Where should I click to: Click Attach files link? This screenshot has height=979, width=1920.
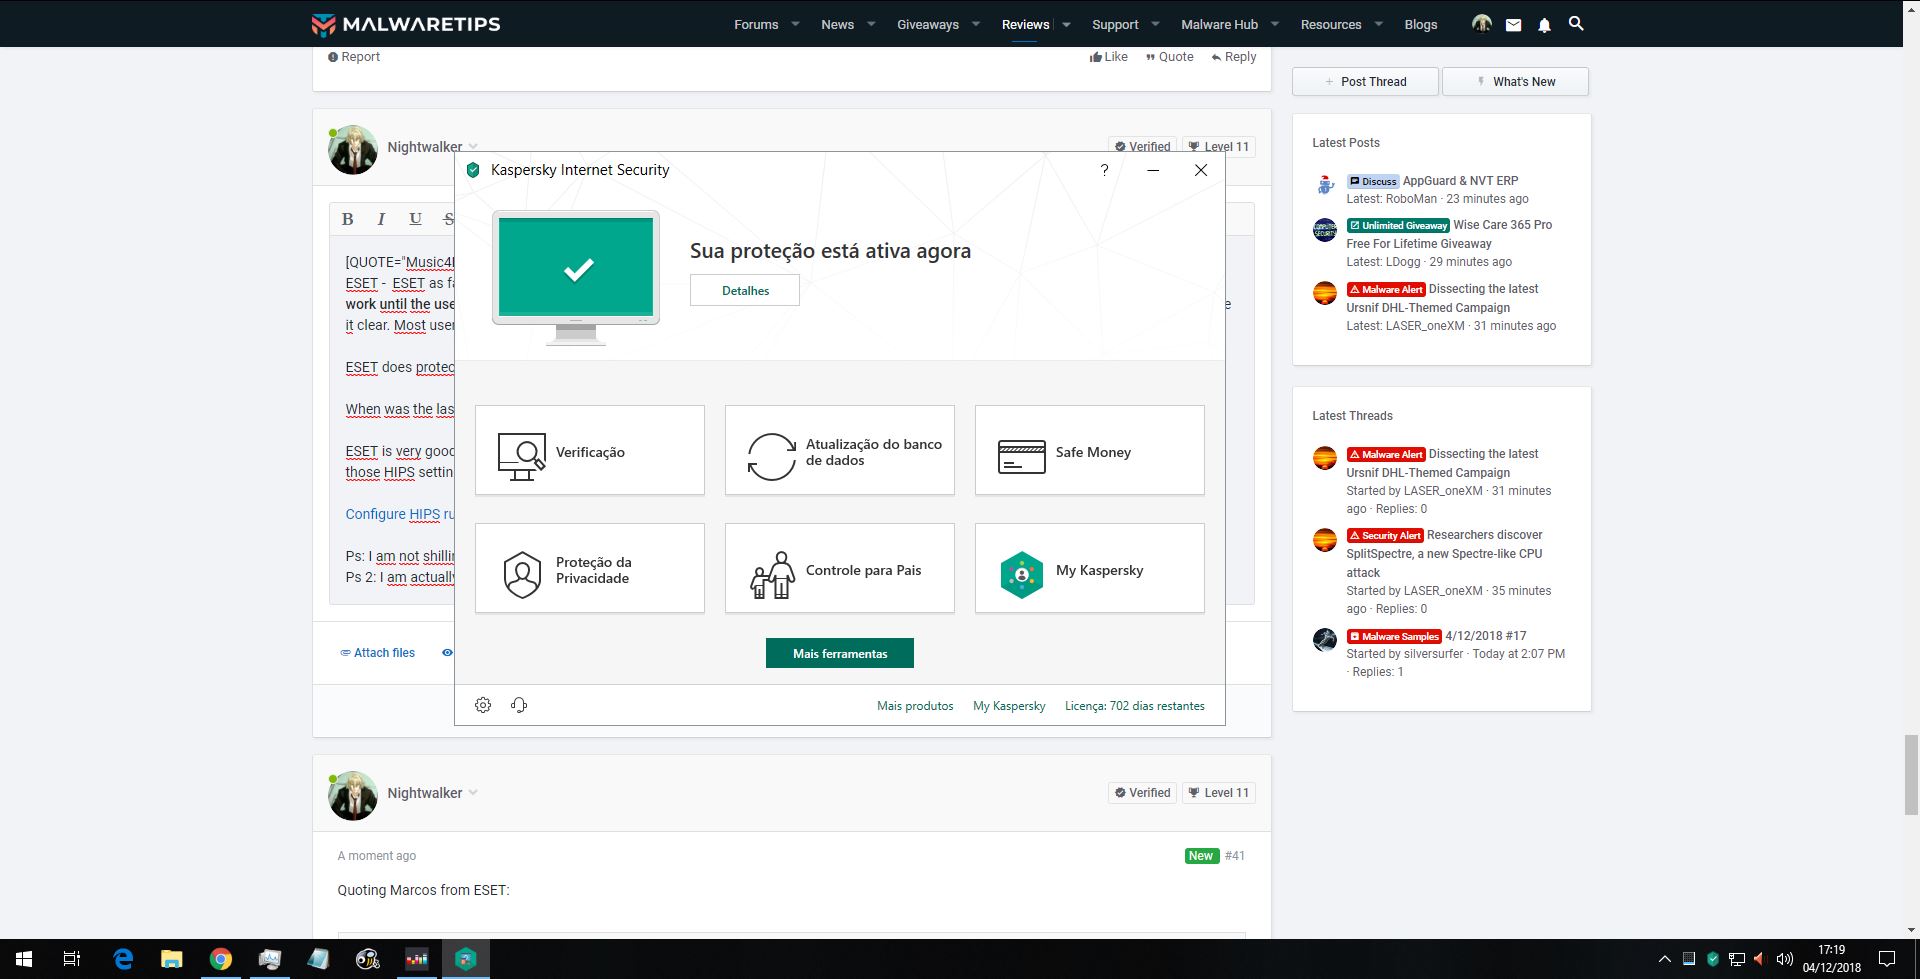(x=378, y=653)
